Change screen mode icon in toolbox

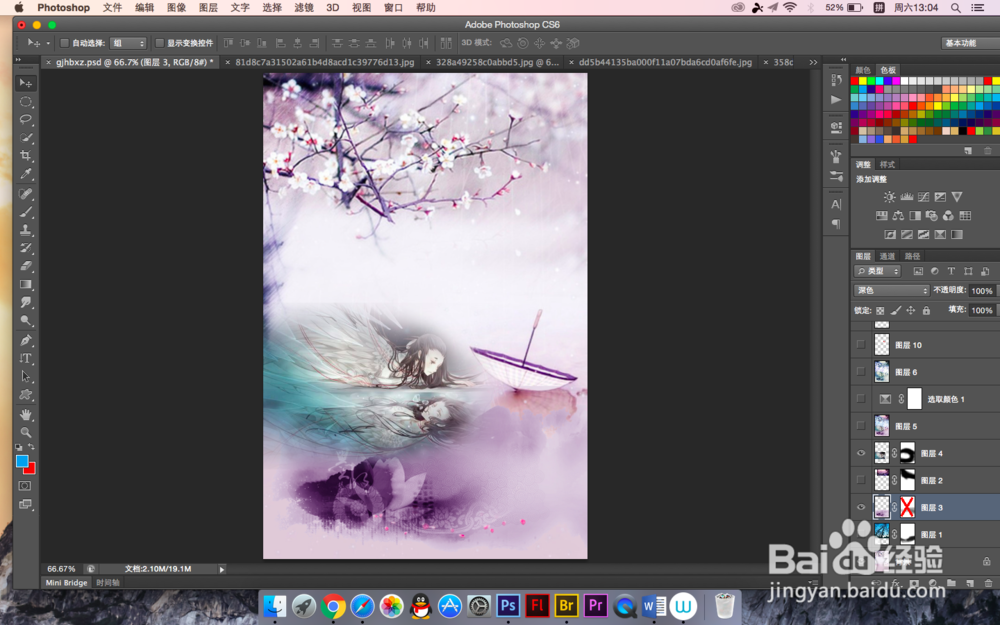(25, 504)
